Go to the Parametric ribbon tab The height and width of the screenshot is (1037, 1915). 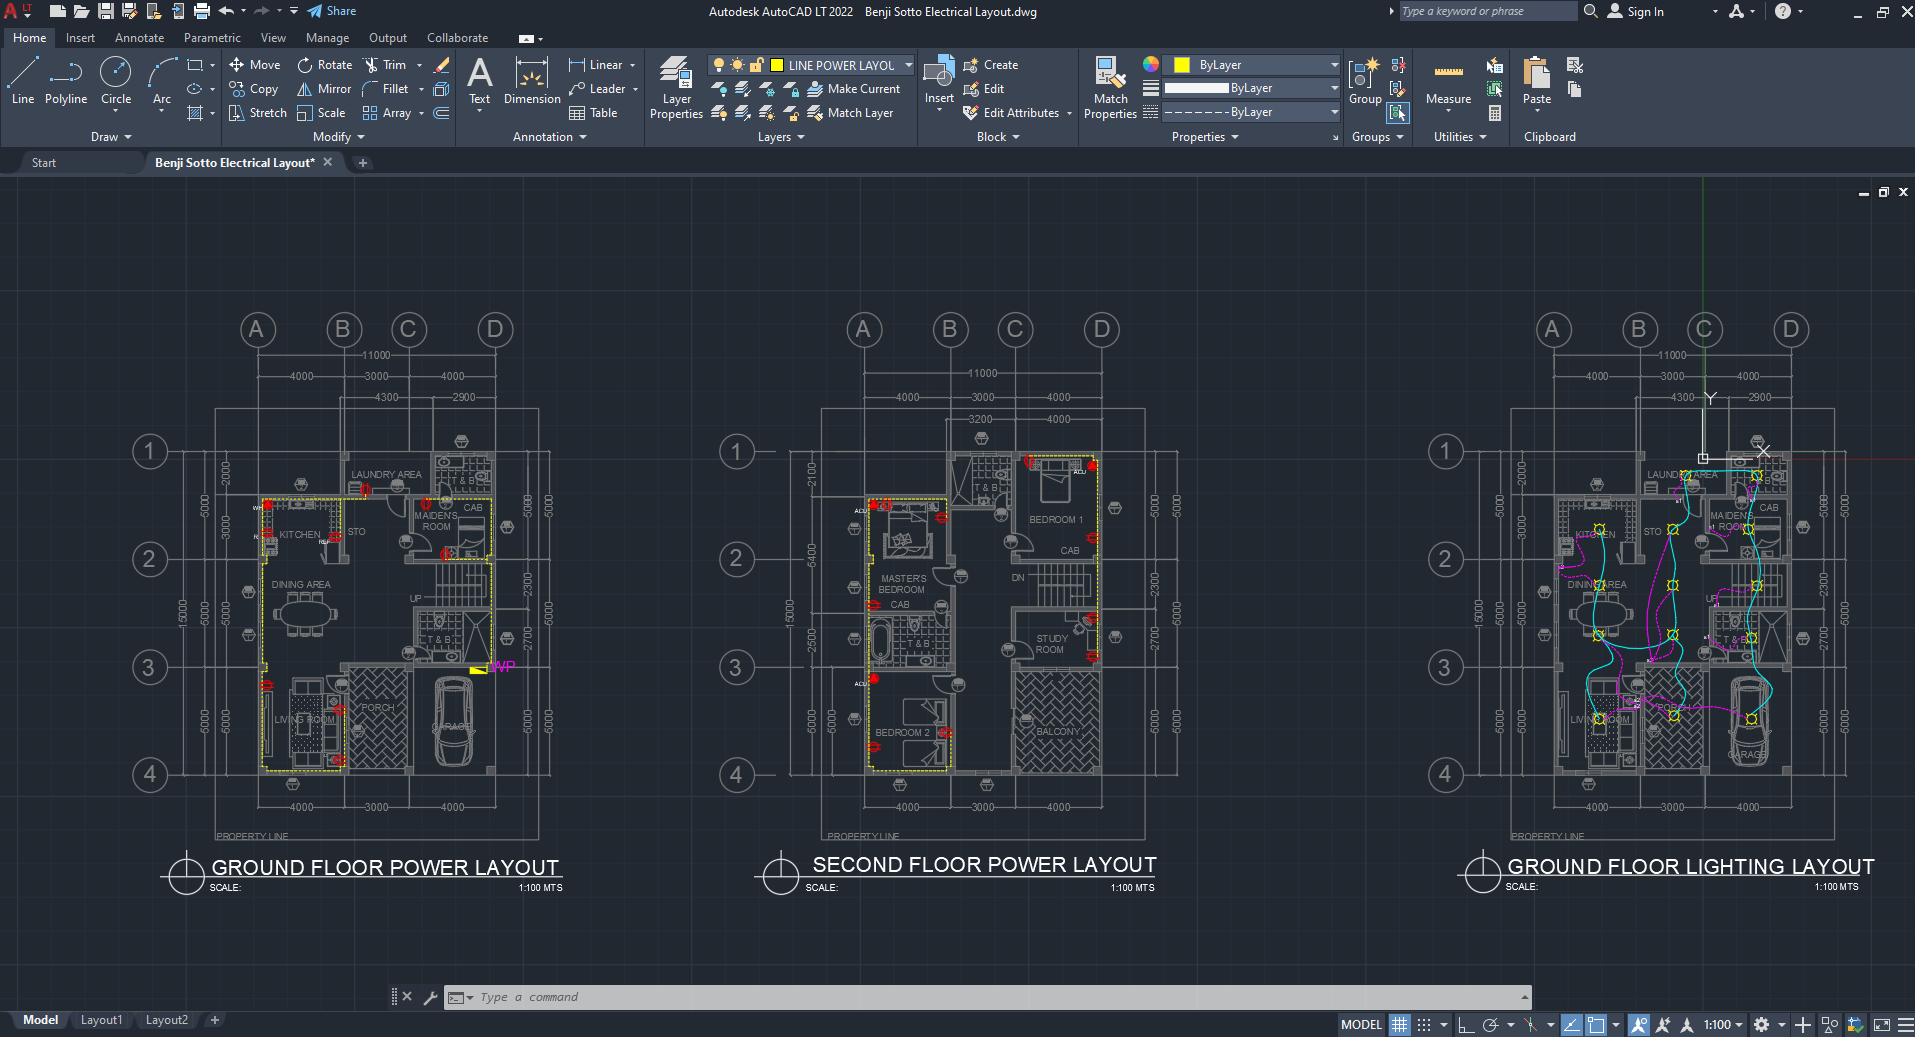(212, 38)
